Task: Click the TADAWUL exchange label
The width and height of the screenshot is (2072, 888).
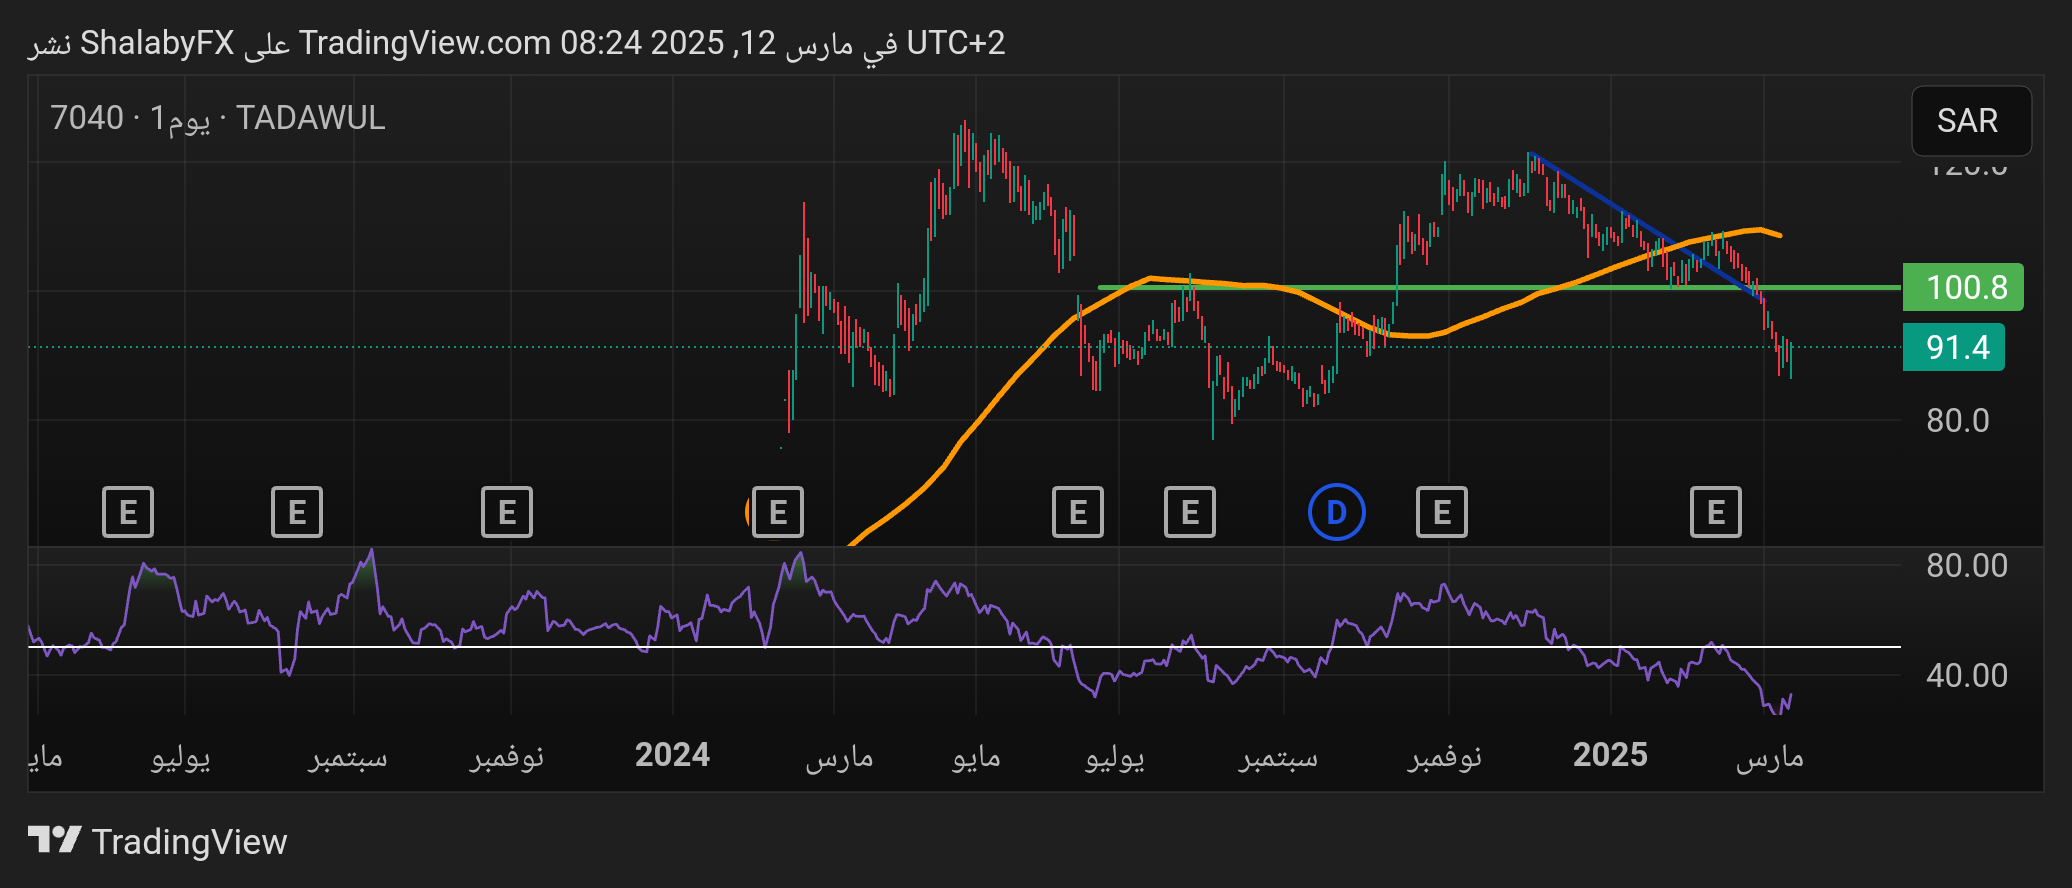Action: click(x=311, y=118)
